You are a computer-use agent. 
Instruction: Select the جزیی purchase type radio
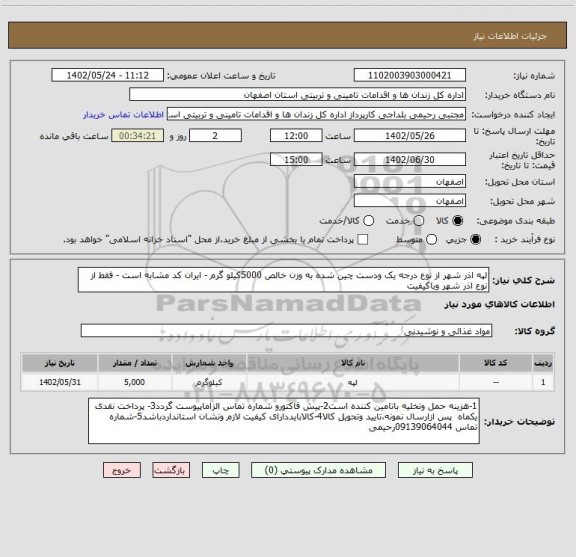[x=476, y=240]
